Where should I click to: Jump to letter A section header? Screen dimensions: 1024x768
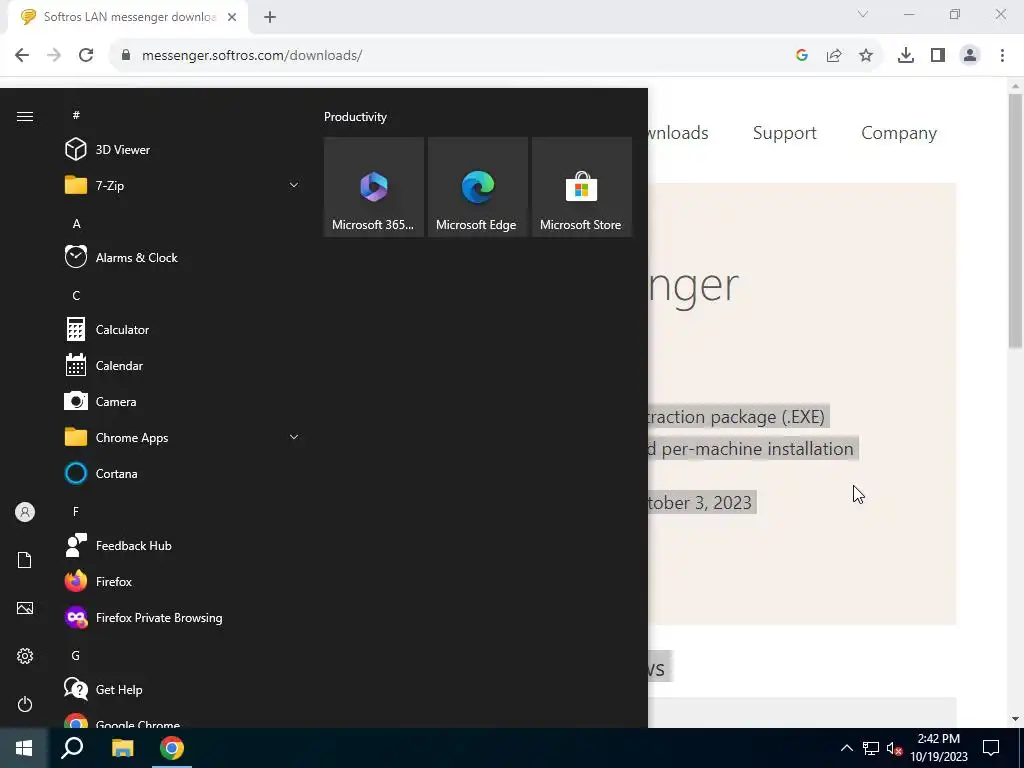[76, 224]
